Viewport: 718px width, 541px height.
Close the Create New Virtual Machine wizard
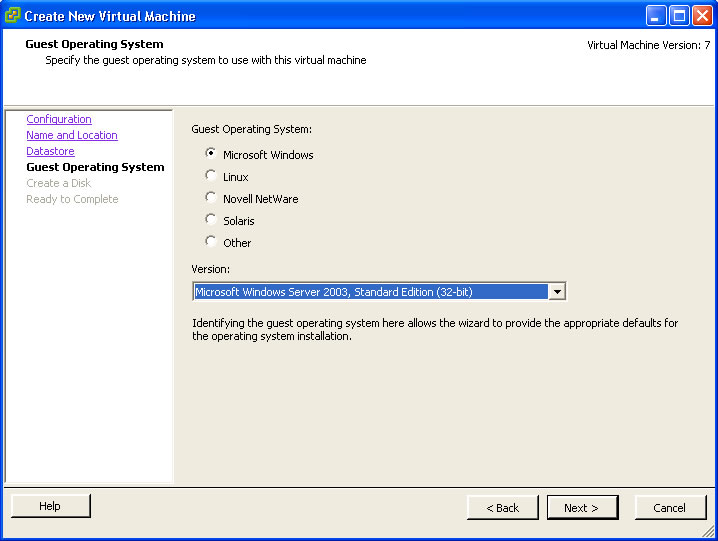(x=702, y=16)
